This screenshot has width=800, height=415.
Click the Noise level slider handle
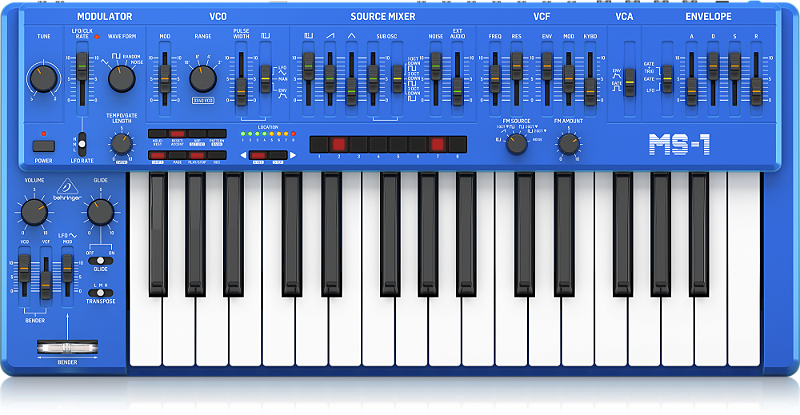pos(435,66)
